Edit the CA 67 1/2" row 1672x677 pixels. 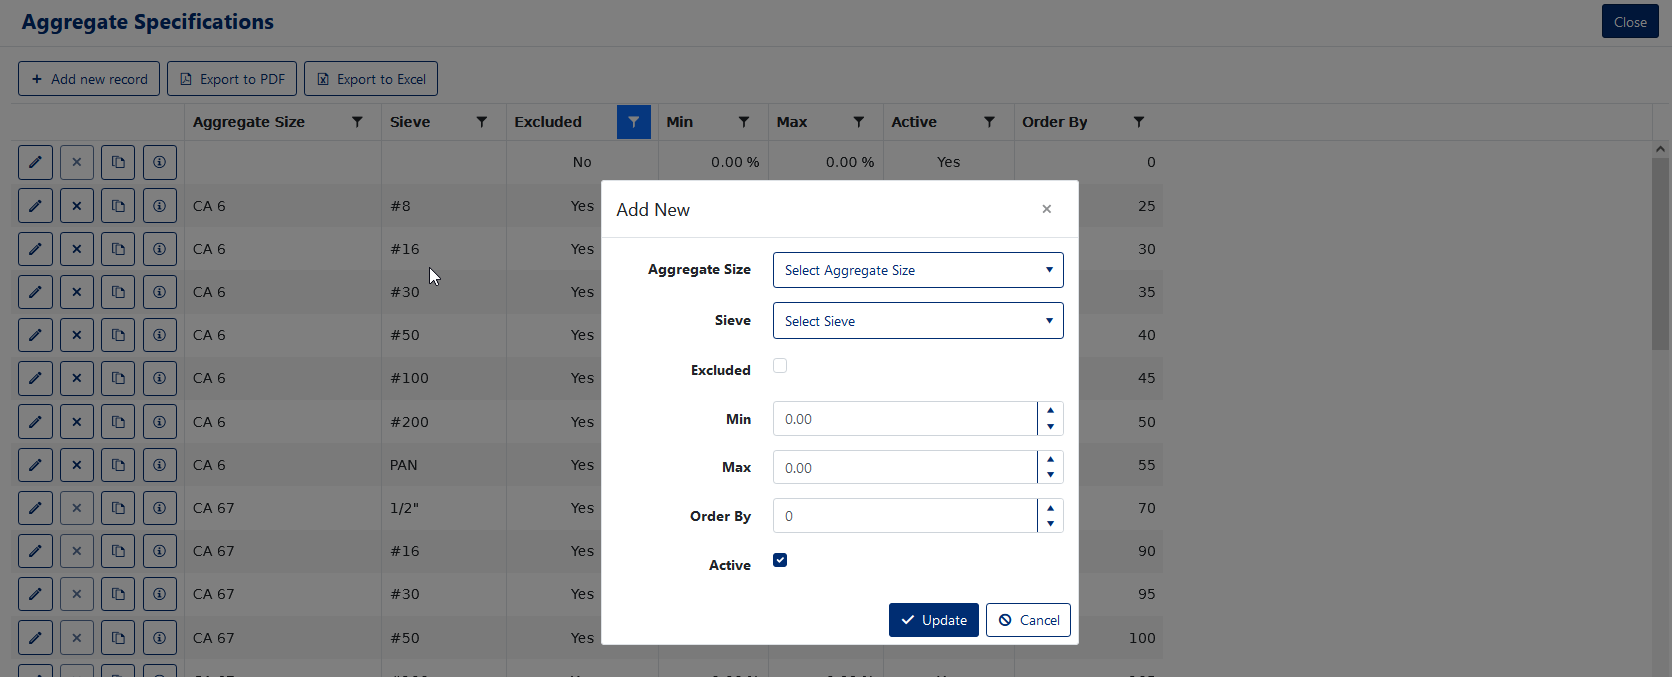point(35,508)
